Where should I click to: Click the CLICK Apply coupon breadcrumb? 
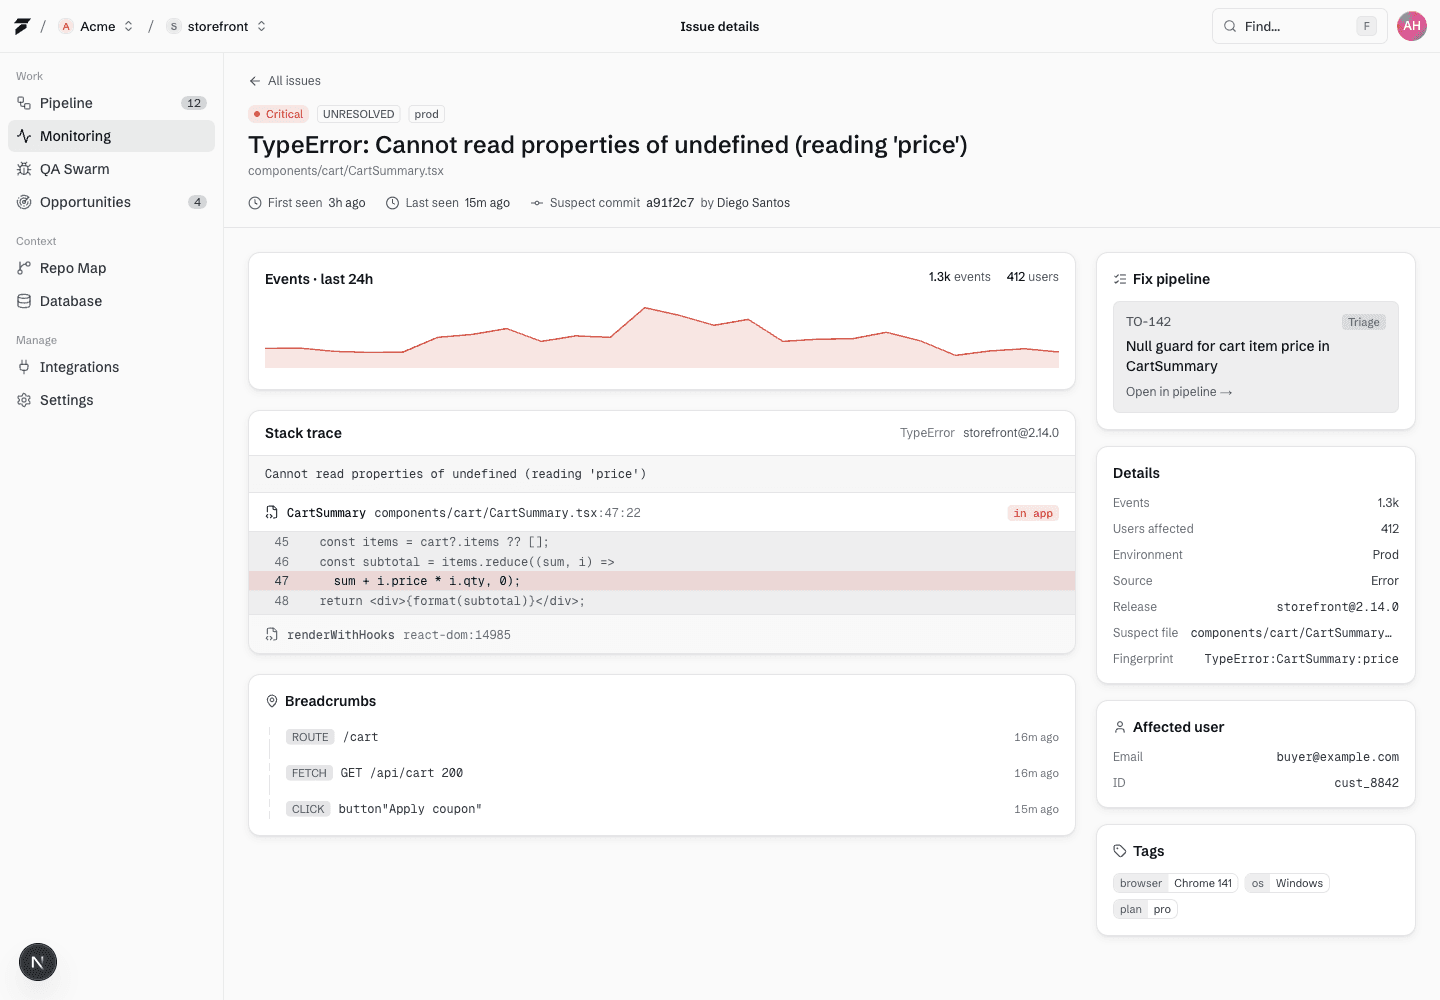point(672,809)
